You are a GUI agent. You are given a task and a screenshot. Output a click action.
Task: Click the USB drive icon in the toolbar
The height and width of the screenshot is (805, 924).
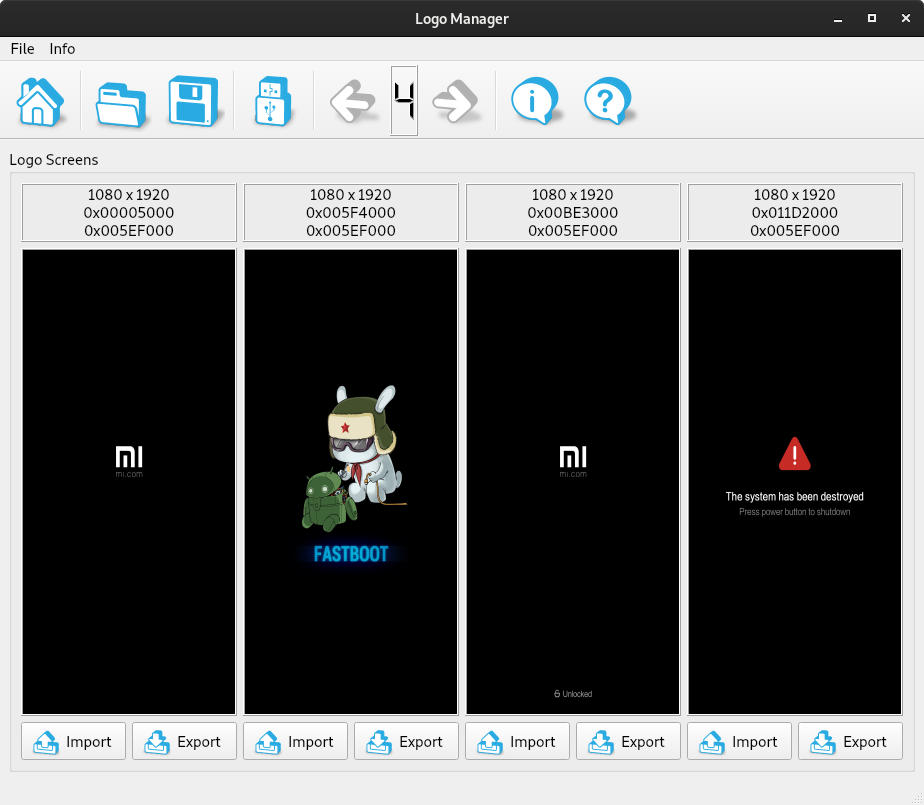[x=272, y=101]
